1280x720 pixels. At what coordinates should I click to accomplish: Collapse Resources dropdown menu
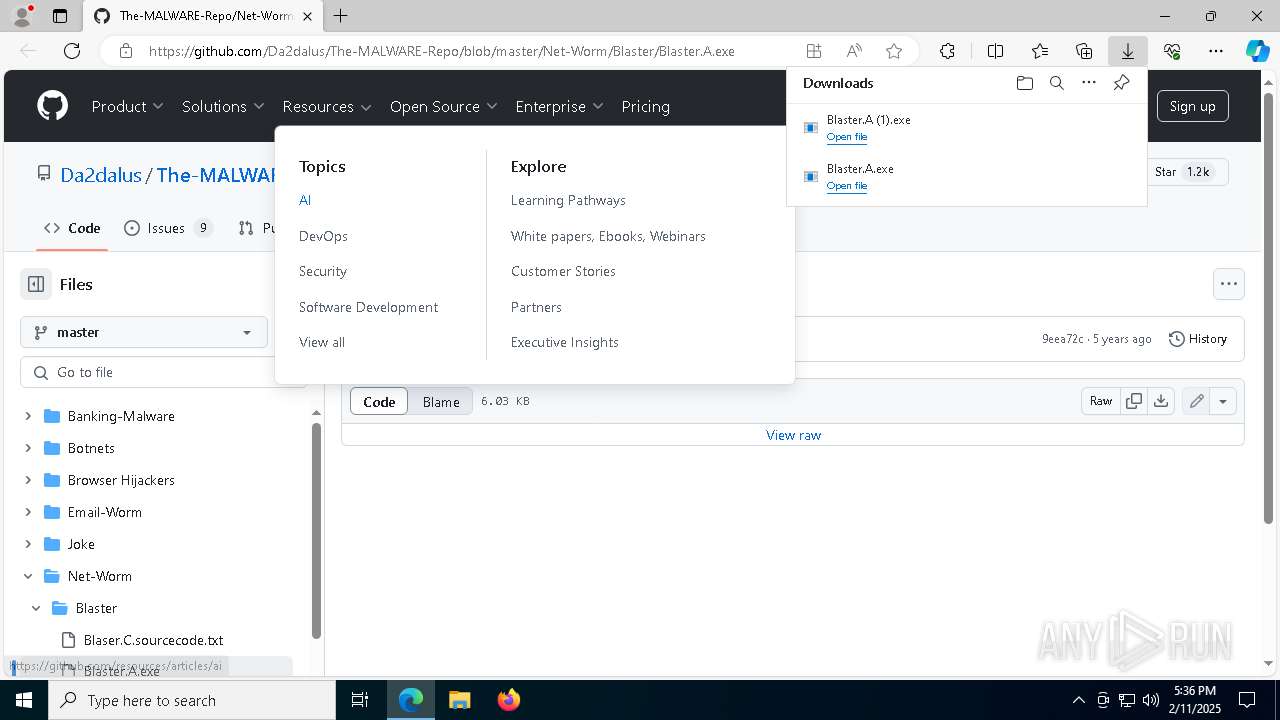click(x=327, y=106)
